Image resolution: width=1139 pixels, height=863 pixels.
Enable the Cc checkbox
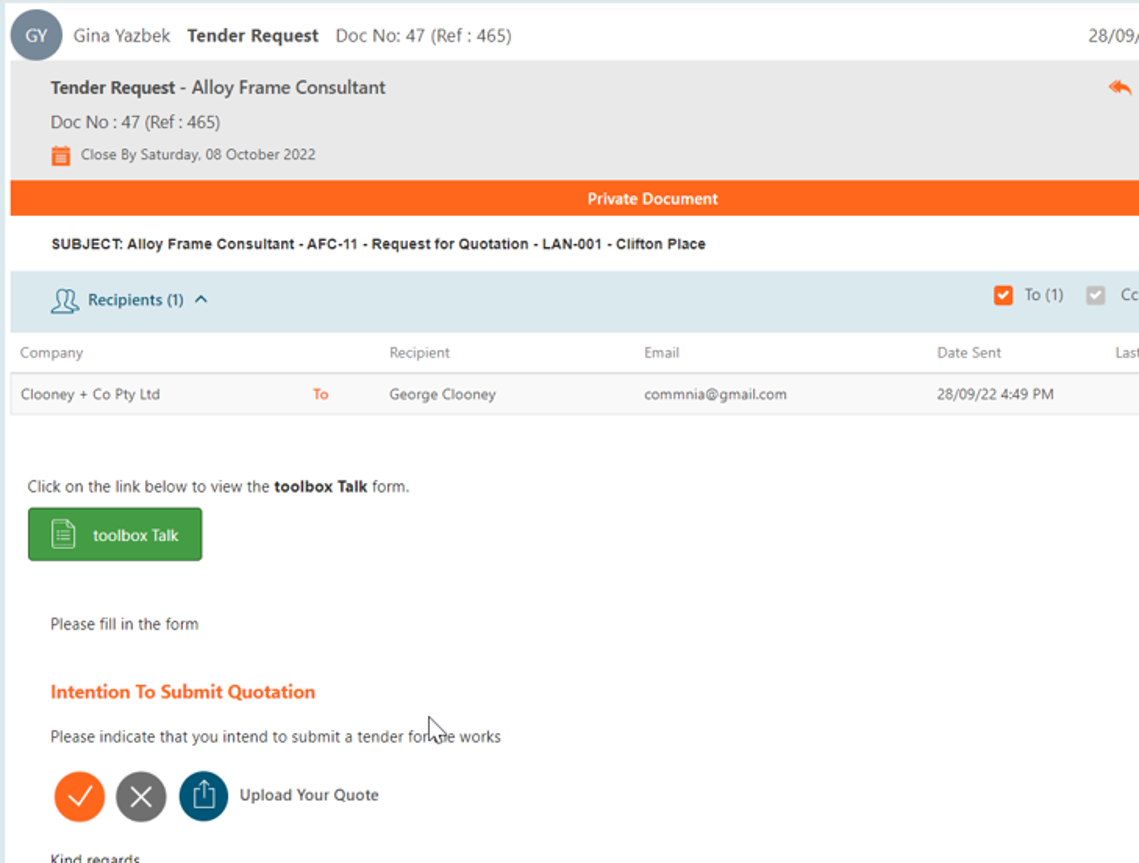coord(1094,294)
